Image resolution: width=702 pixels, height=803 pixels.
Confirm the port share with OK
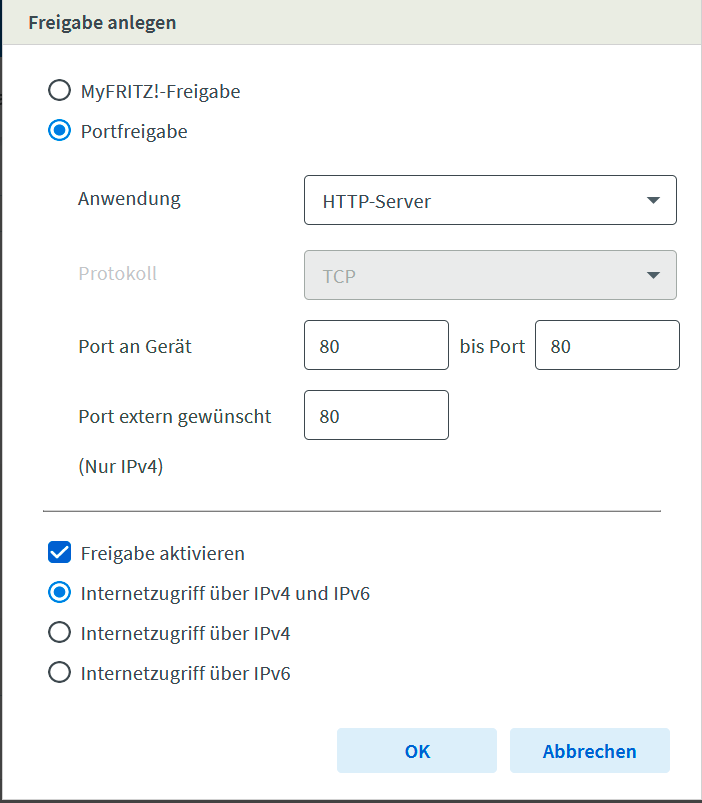(x=417, y=751)
